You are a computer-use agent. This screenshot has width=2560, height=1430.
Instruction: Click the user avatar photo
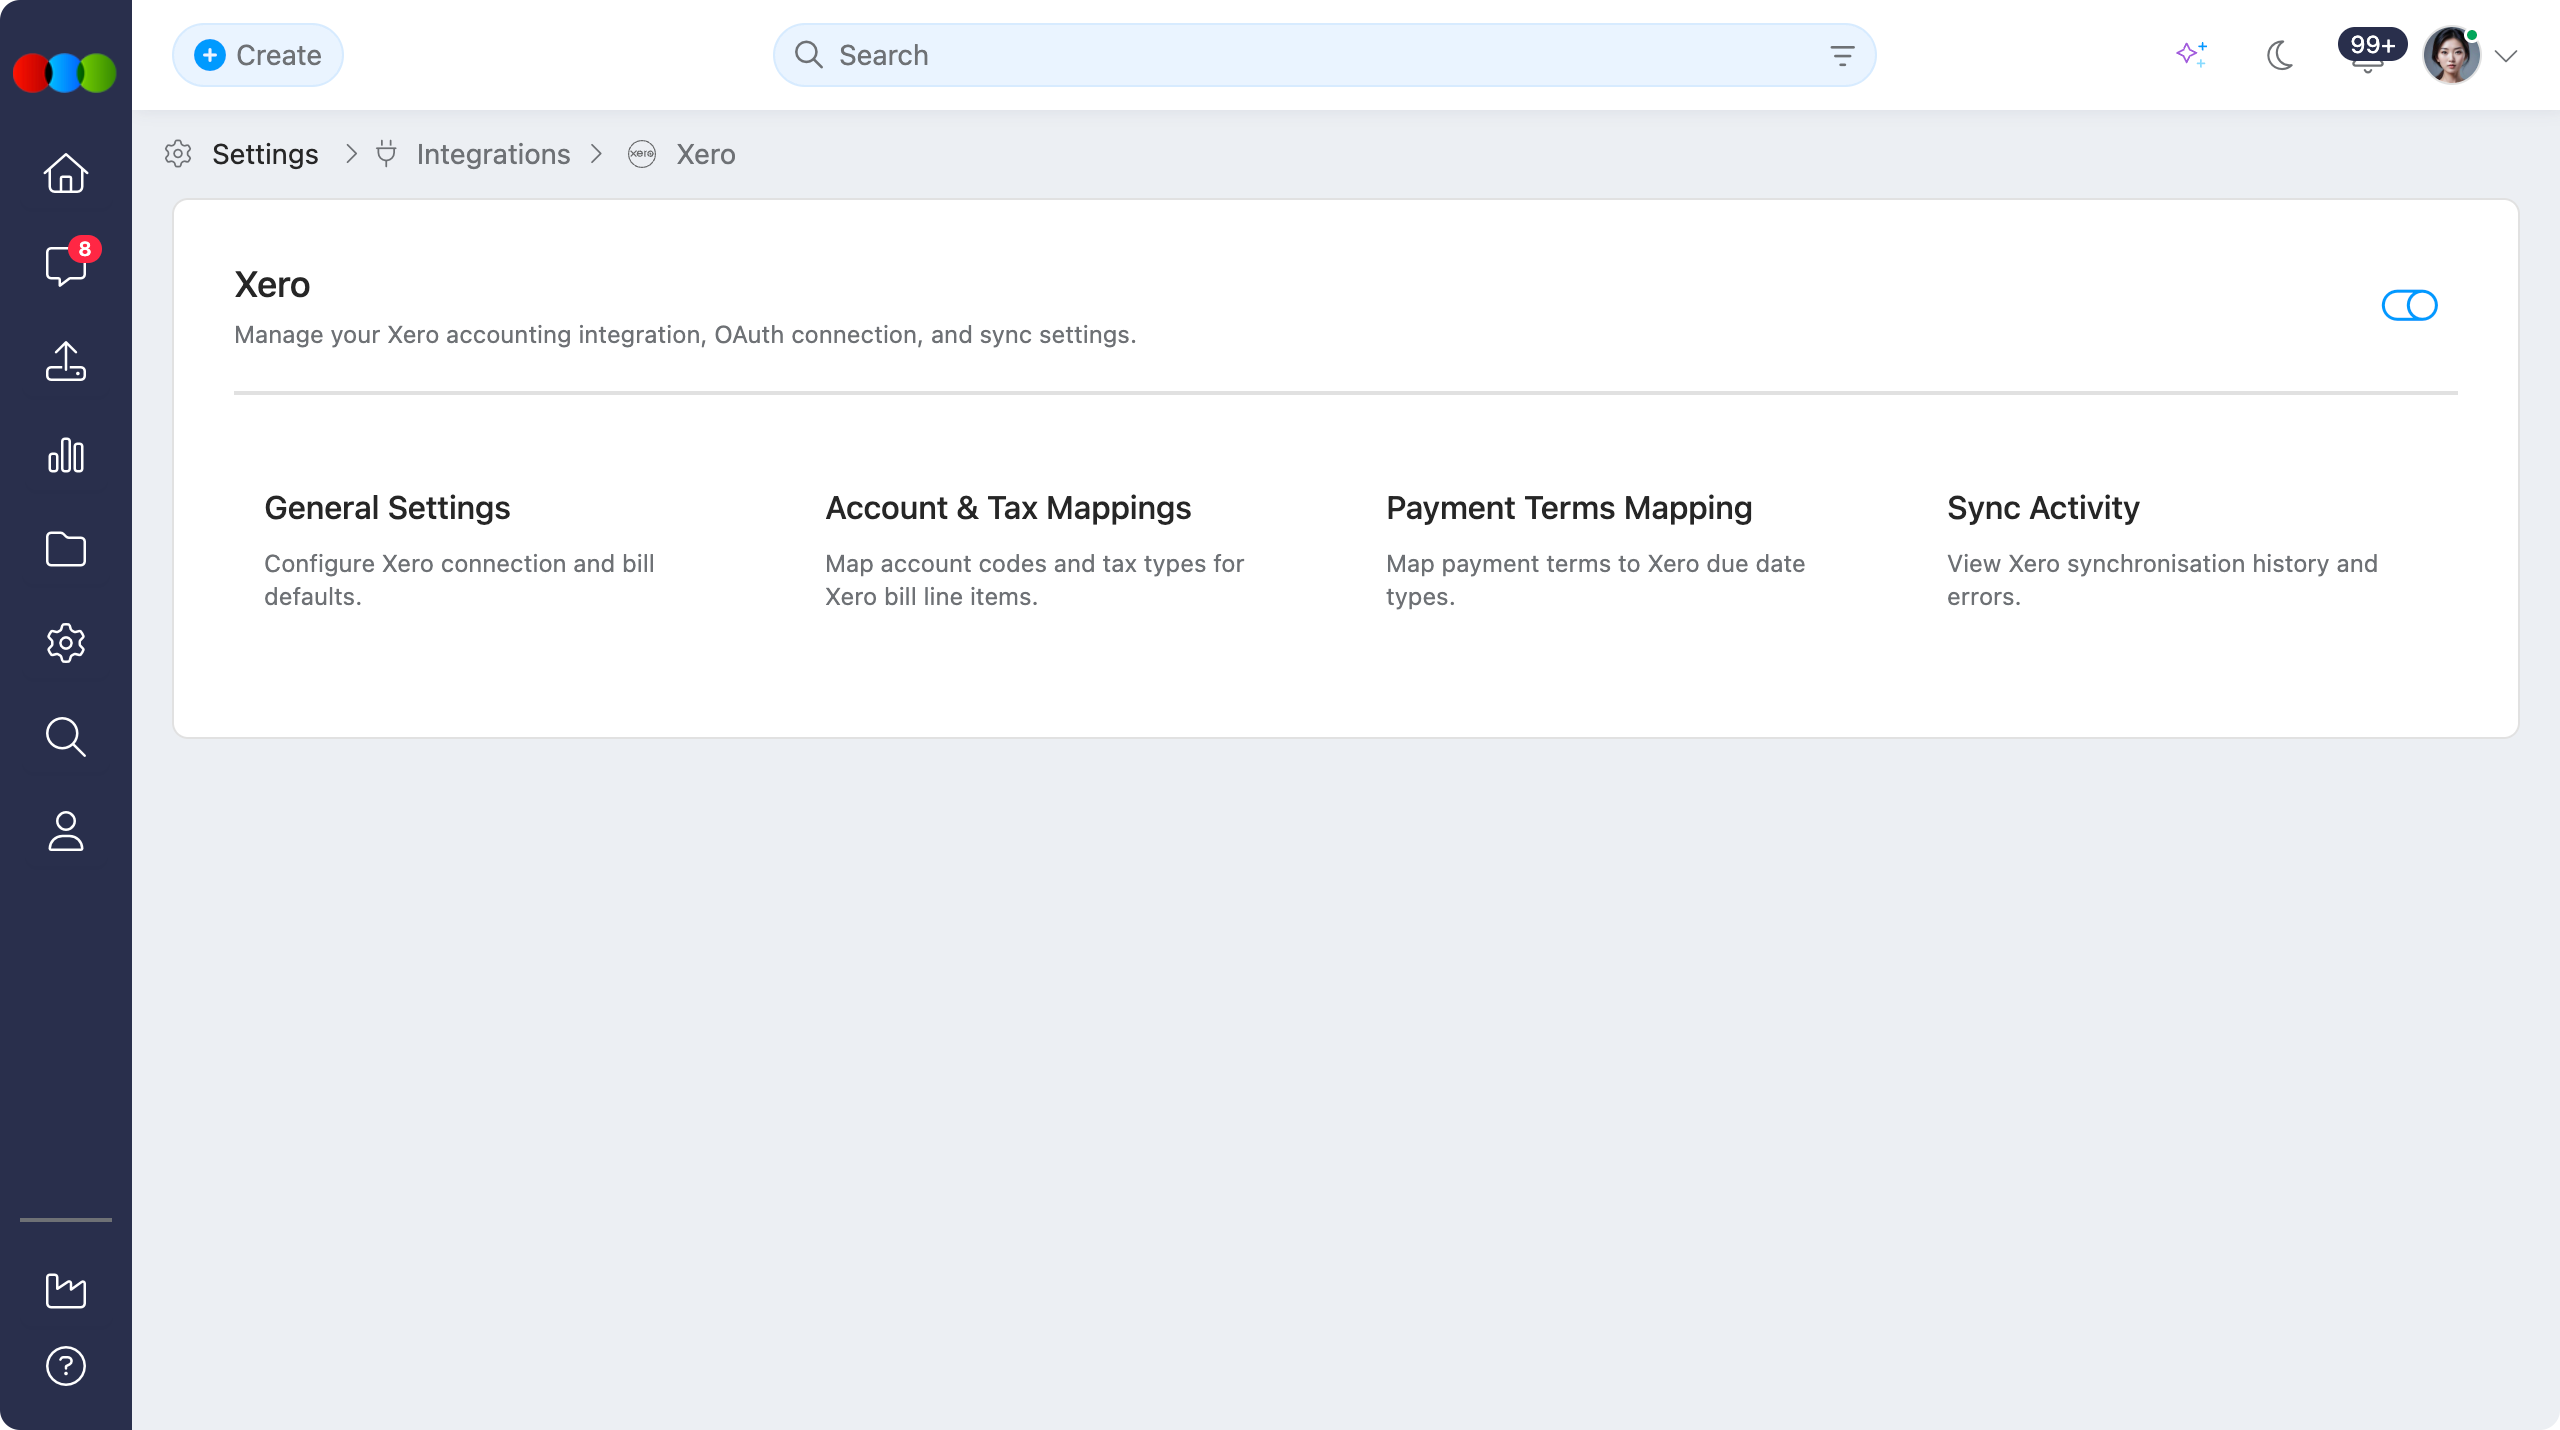click(2451, 55)
